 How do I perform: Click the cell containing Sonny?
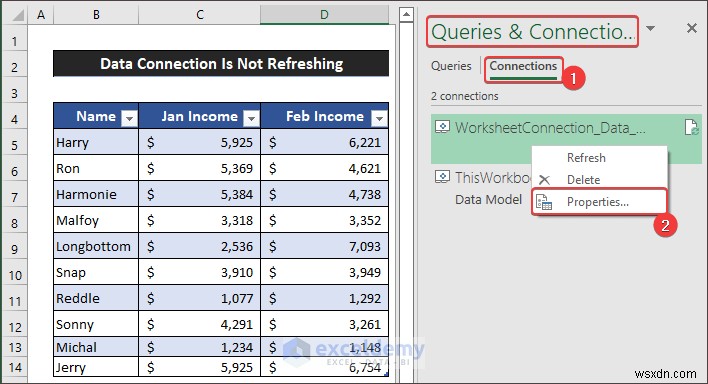96,324
